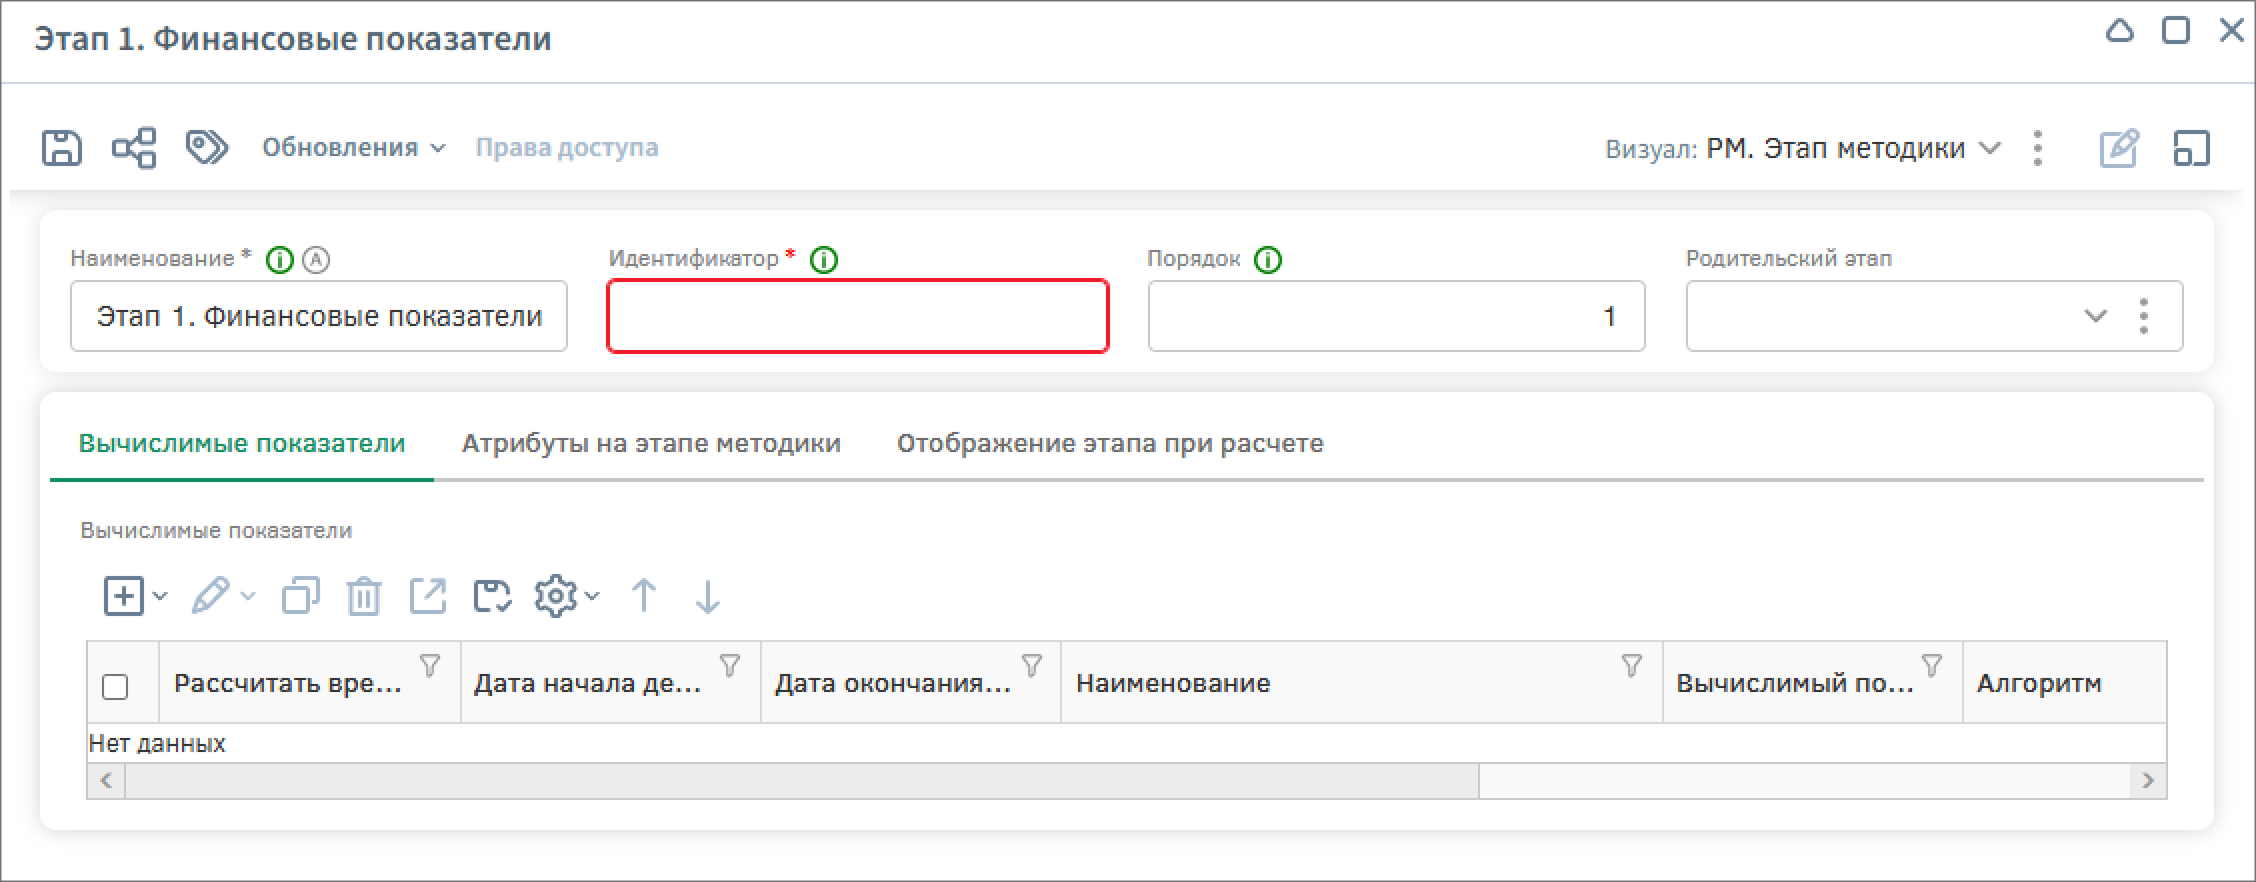Open the Отображение этапа при расчете tab
Screen dimensions: 2256x882
(x=1110, y=443)
